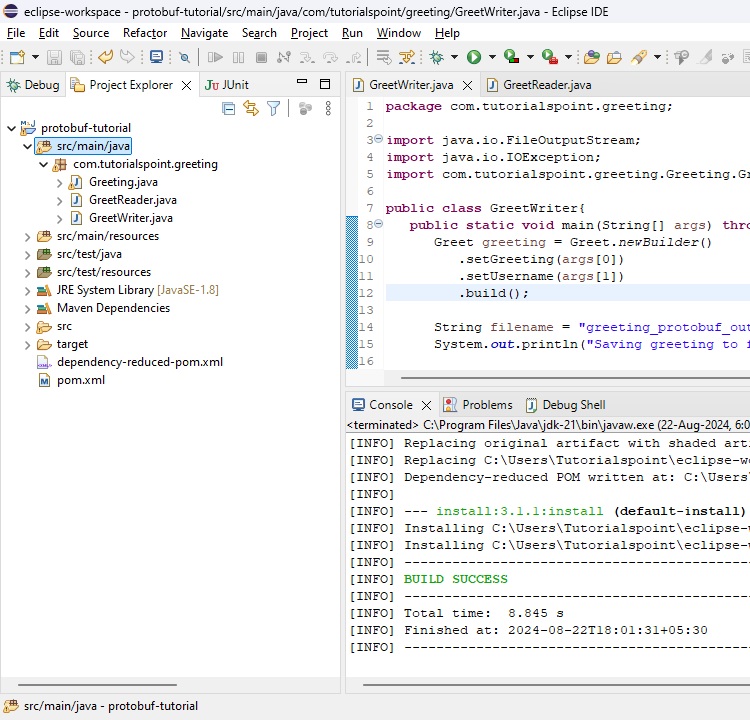Switch to the GreetReader.java editor tab
The image size is (750, 720).
[x=546, y=85]
